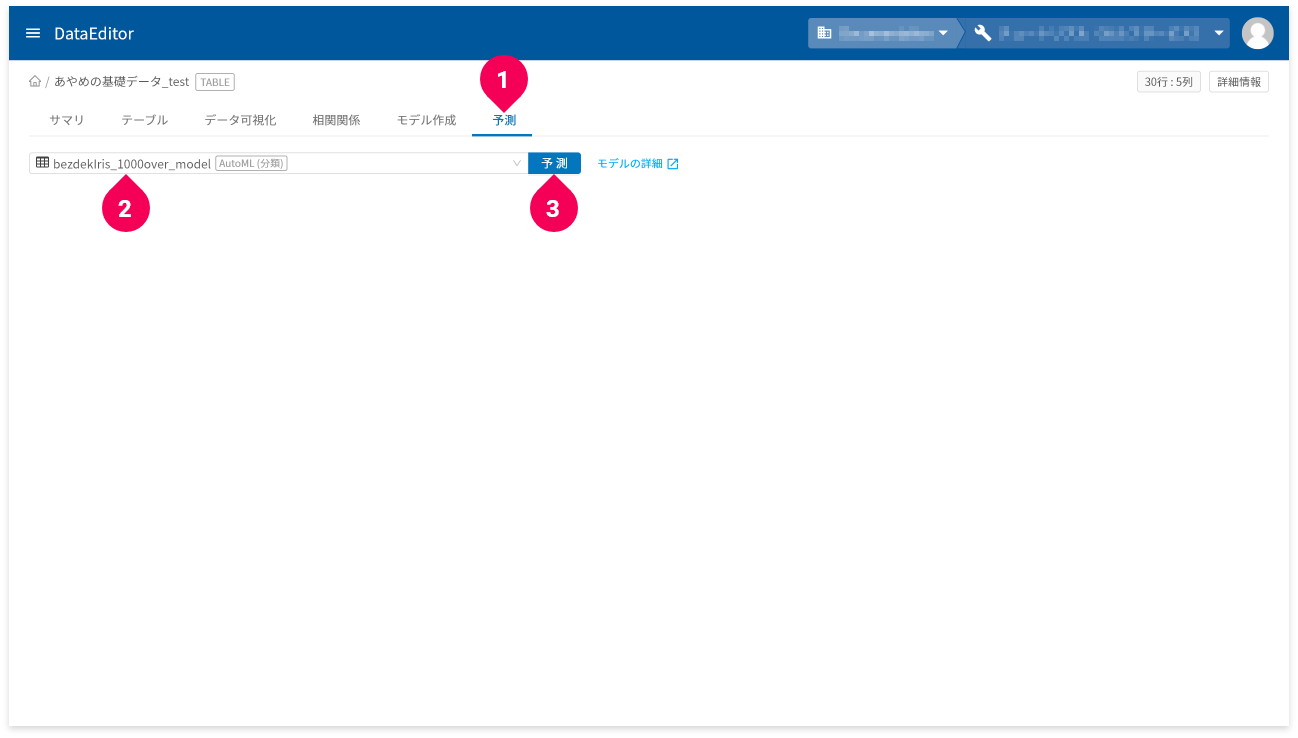Click the 詳細情報 button
The image size is (1298, 738).
click(1239, 82)
